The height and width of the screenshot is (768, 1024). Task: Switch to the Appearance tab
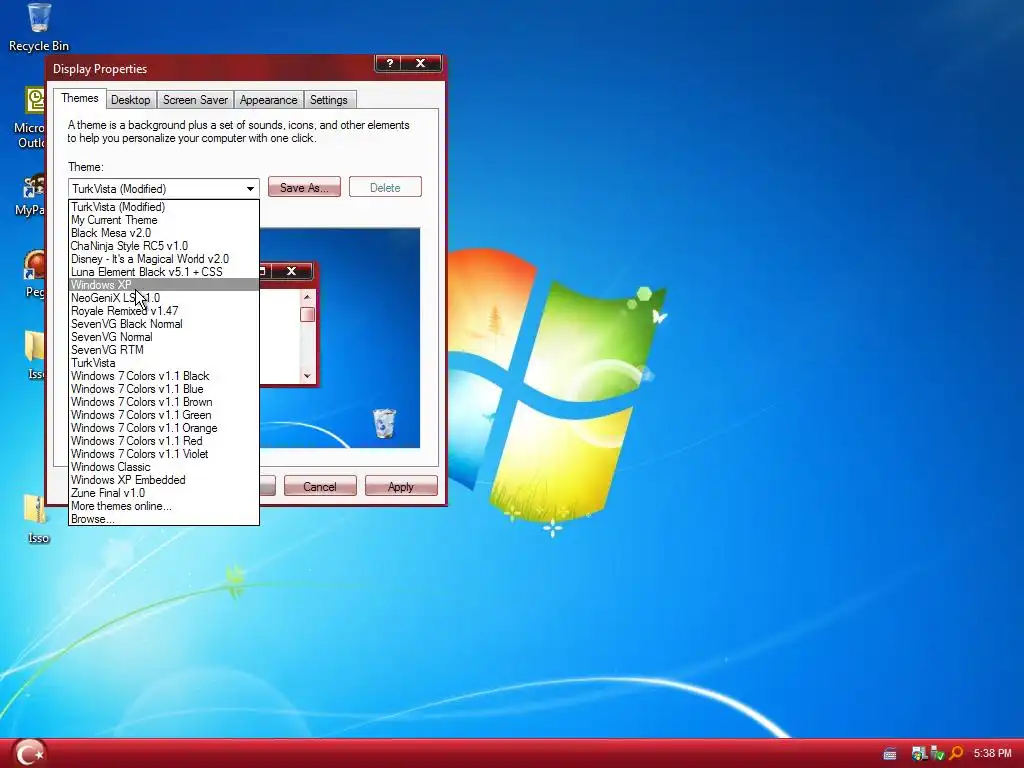point(268,100)
